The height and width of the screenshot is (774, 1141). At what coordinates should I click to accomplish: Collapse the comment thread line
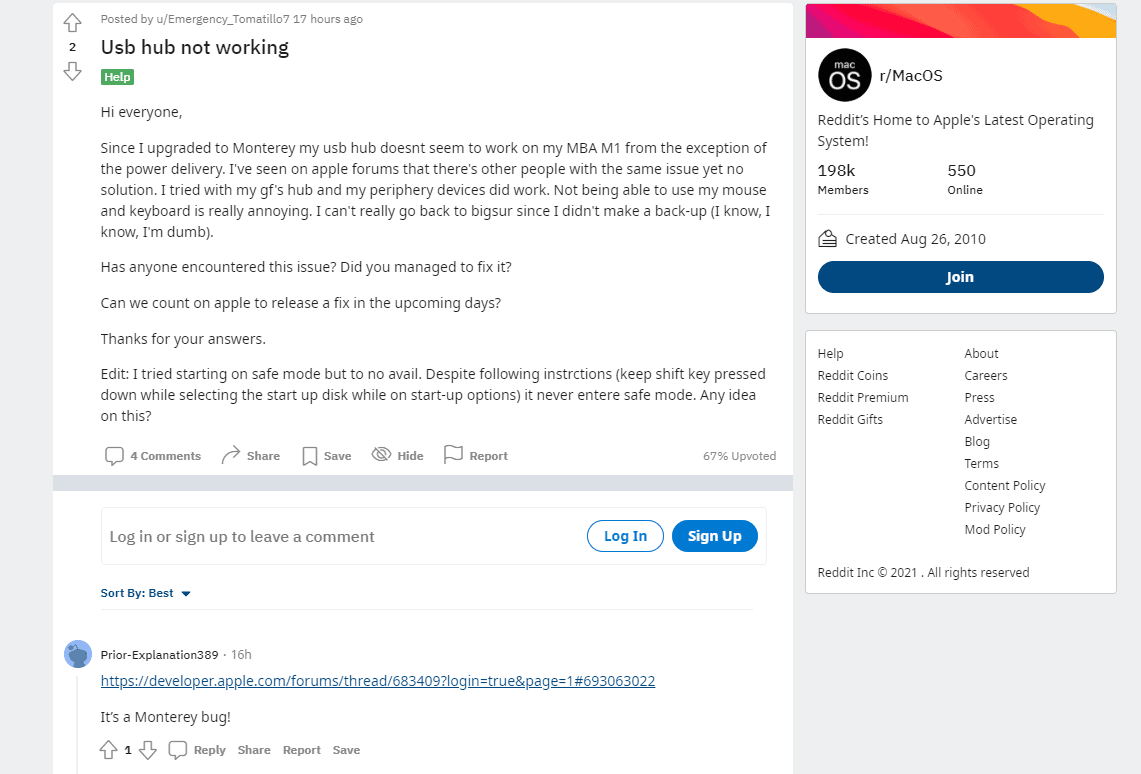[77, 724]
